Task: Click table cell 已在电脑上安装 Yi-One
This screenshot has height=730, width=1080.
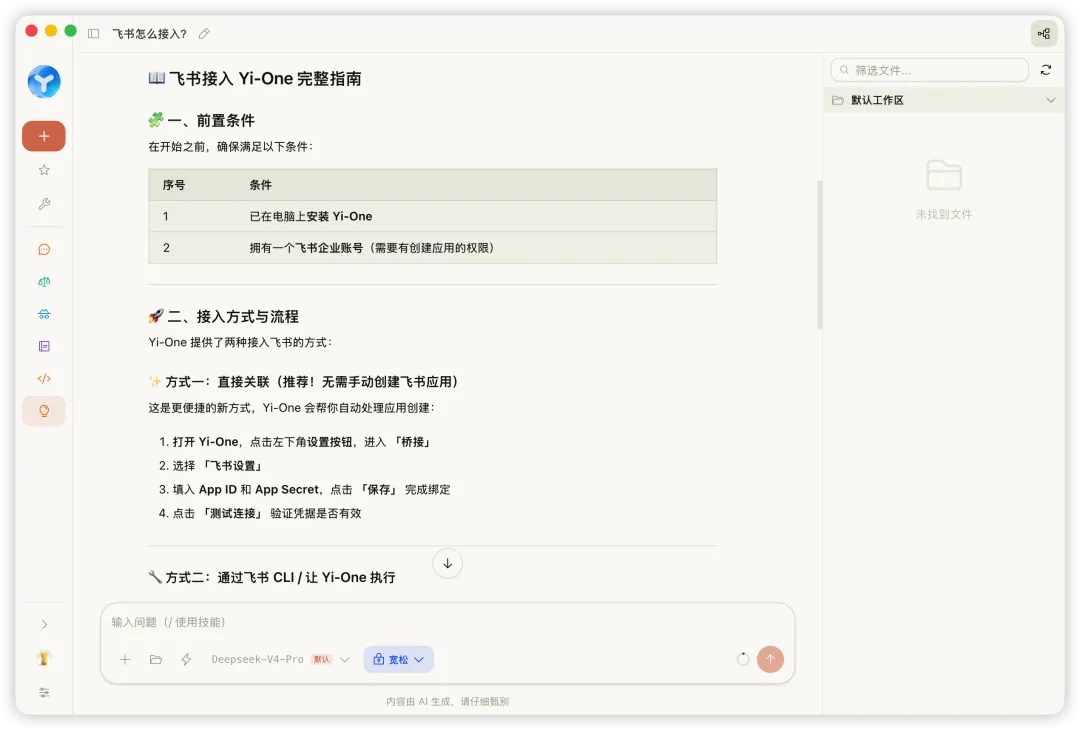Action: click(x=311, y=216)
